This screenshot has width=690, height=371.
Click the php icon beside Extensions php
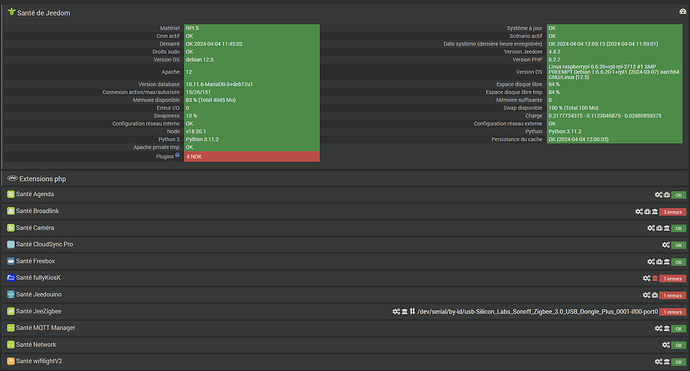click(12, 178)
